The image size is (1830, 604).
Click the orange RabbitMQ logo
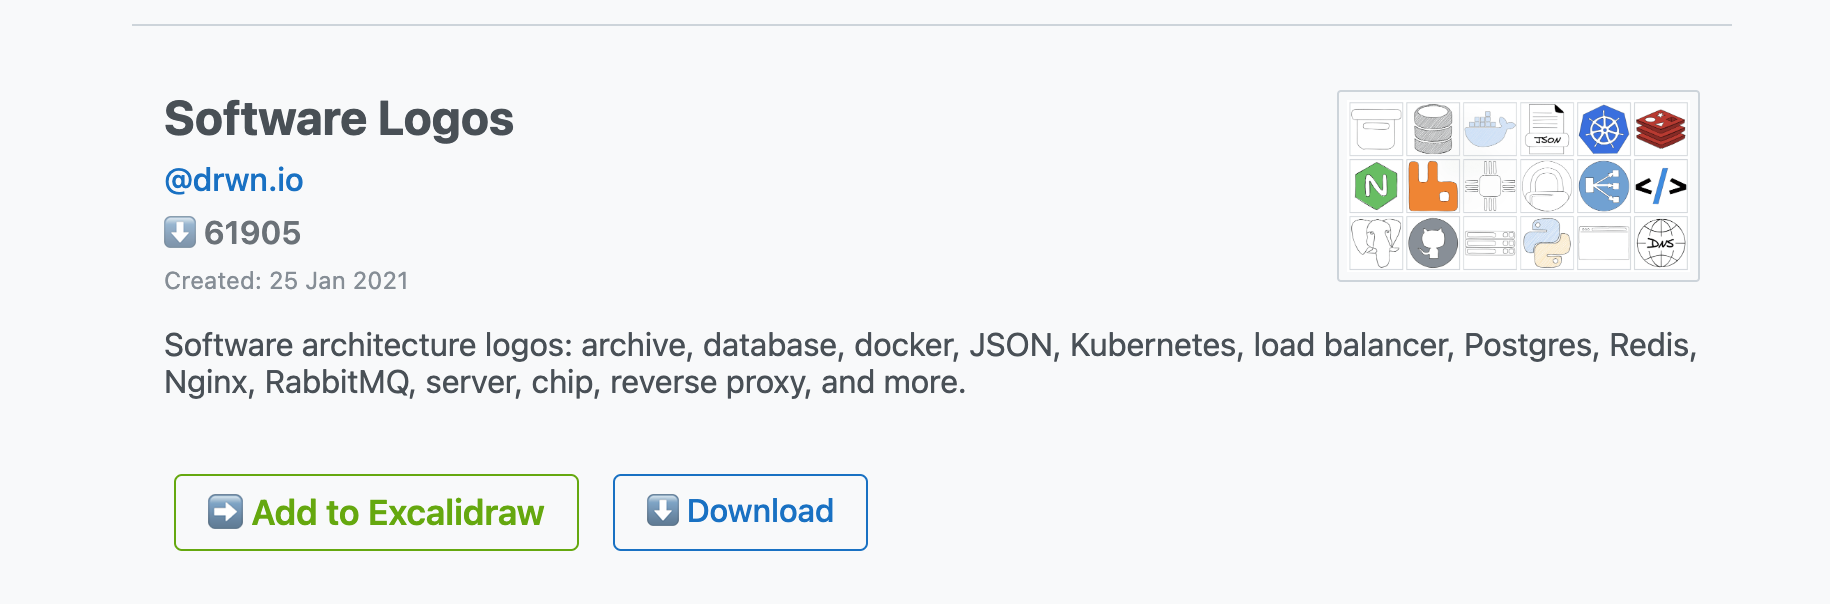pyautogui.click(x=1433, y=186)
